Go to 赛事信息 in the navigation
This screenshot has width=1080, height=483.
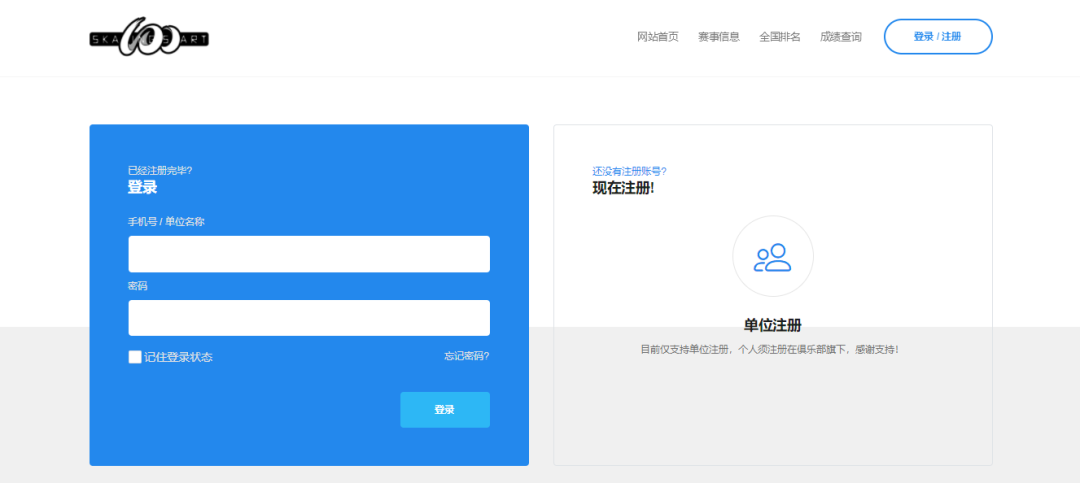click(x=718, y=37)
